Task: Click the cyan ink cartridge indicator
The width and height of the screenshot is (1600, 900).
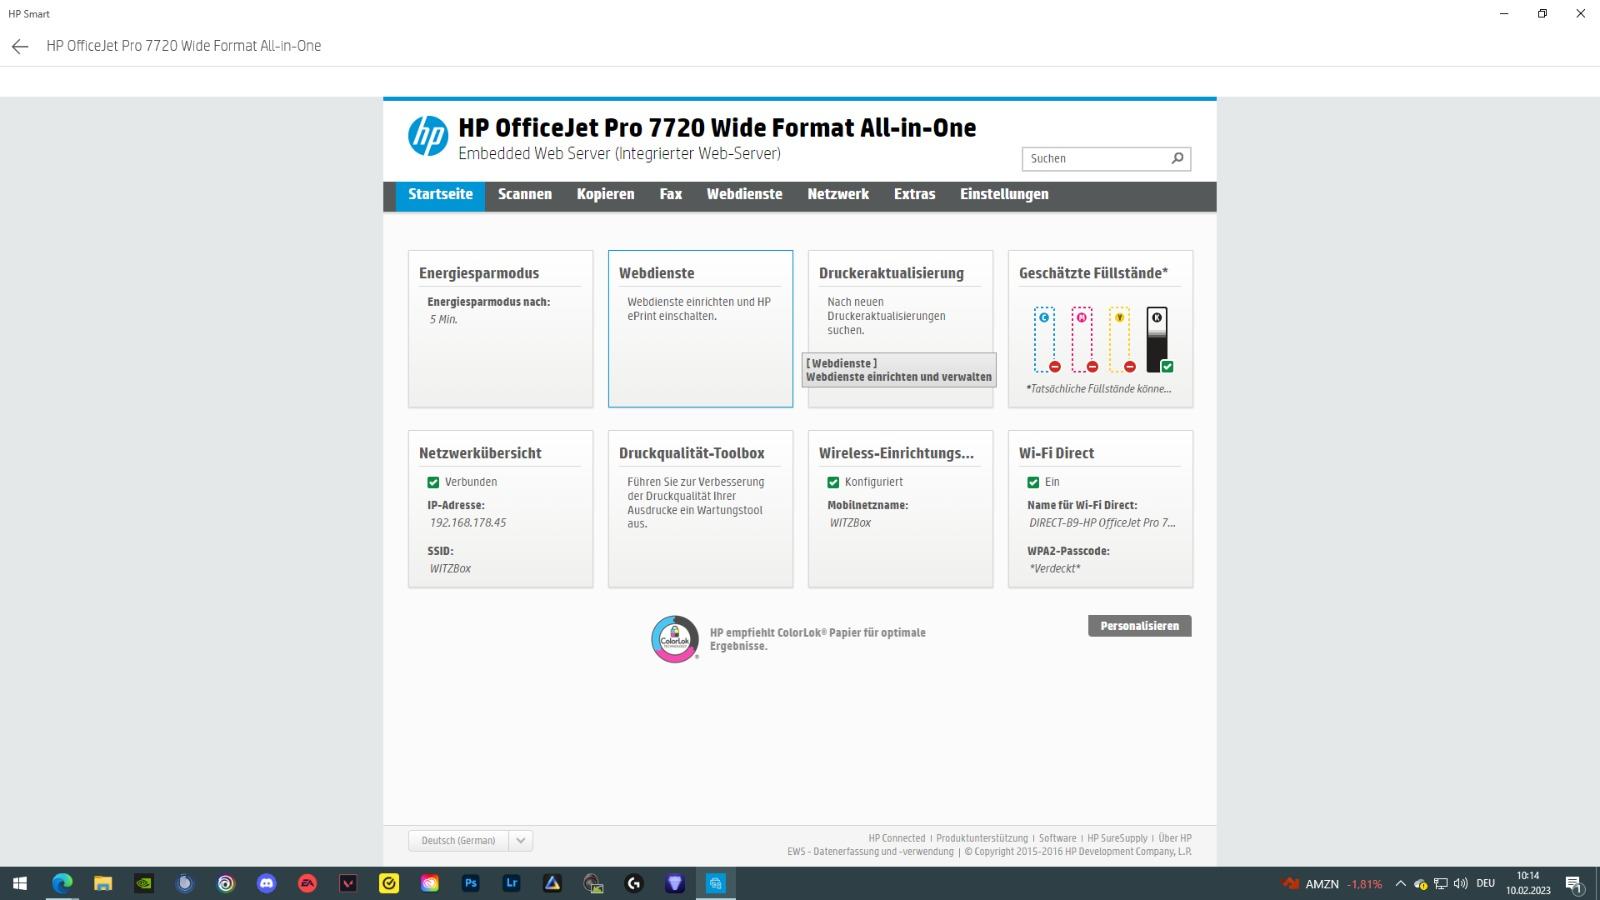Action: point(1046,340)
